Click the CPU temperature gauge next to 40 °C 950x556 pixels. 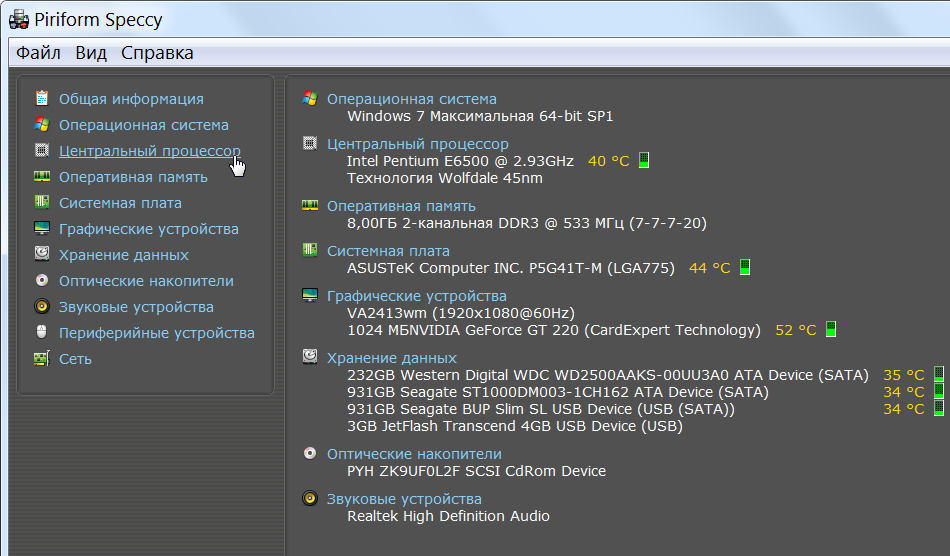click(x=644, y=161)
